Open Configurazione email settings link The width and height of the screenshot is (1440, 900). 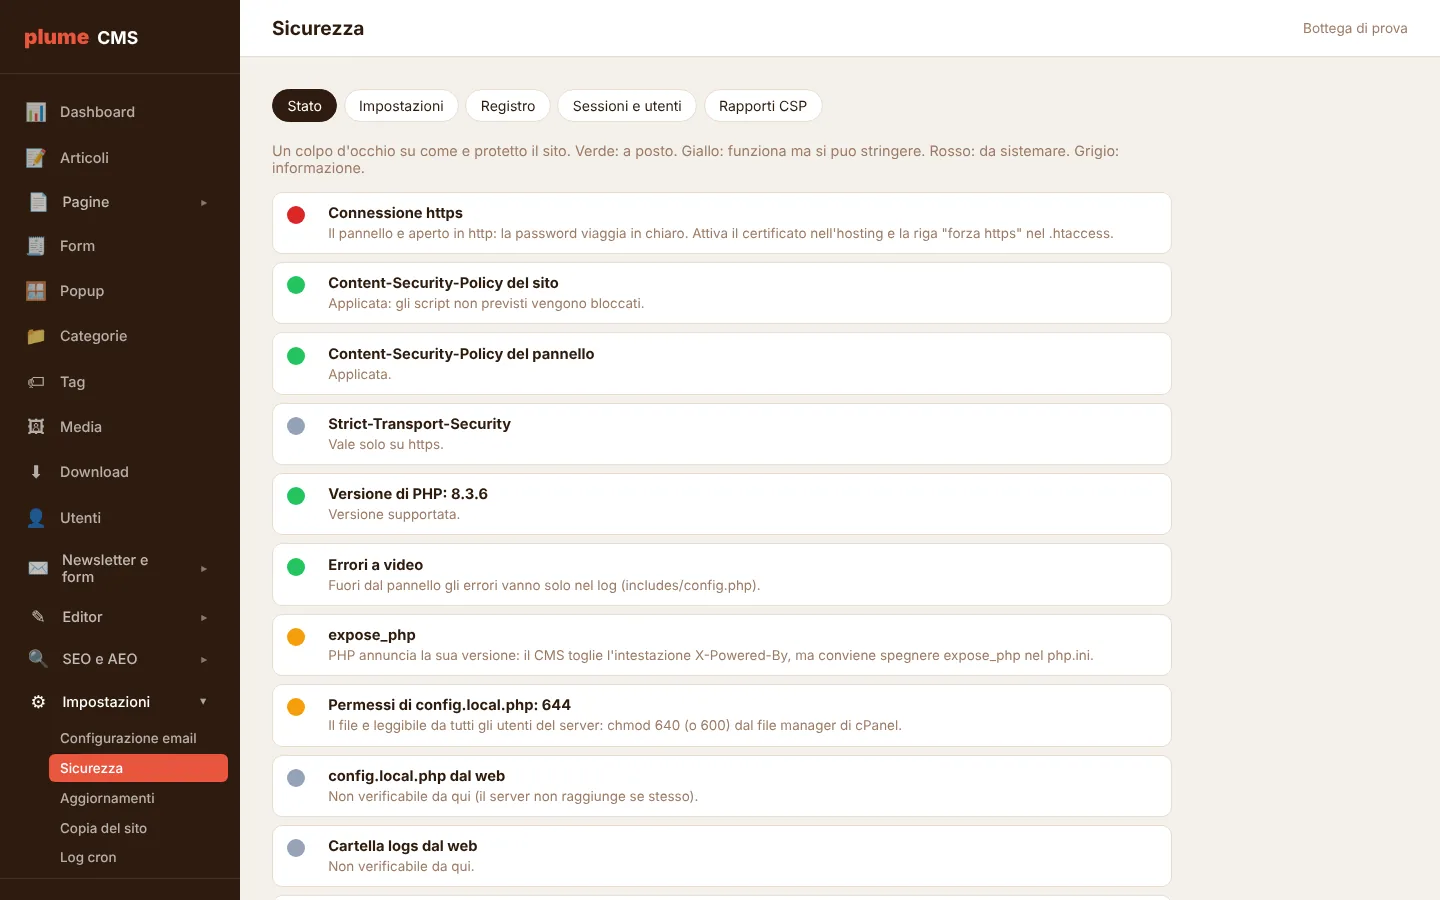coord(128,738)
